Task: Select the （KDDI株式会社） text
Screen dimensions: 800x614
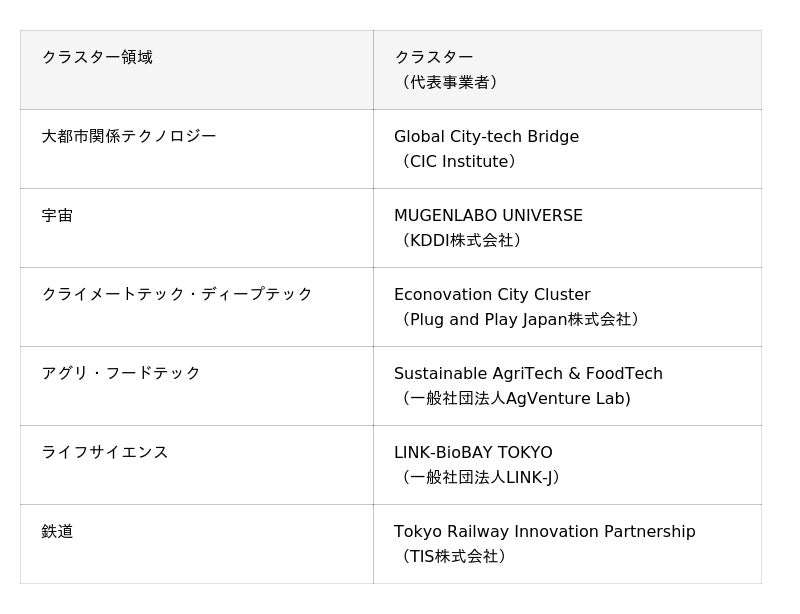Action: point(461,241)
